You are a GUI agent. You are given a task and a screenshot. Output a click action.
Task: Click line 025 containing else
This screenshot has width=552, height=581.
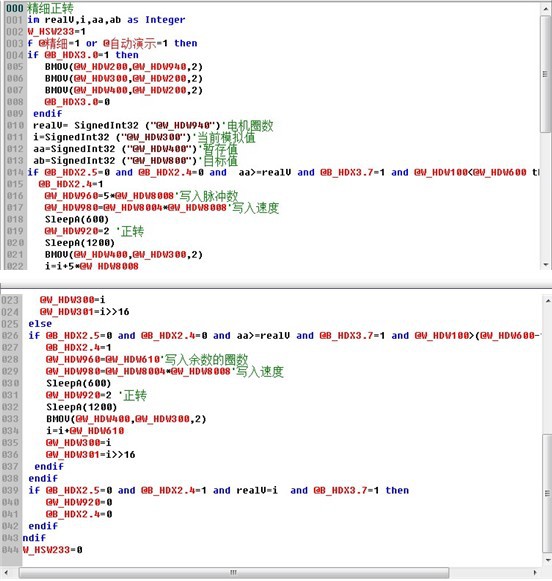point(40,323)
